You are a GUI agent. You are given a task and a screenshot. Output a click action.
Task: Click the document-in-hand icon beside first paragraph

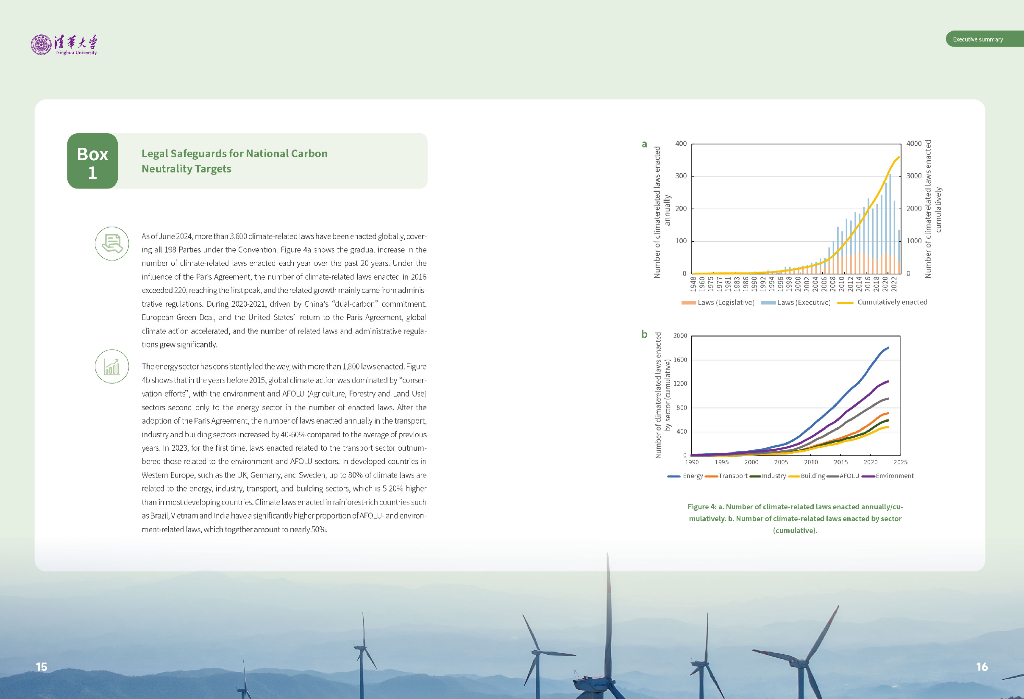pos(112,244)
